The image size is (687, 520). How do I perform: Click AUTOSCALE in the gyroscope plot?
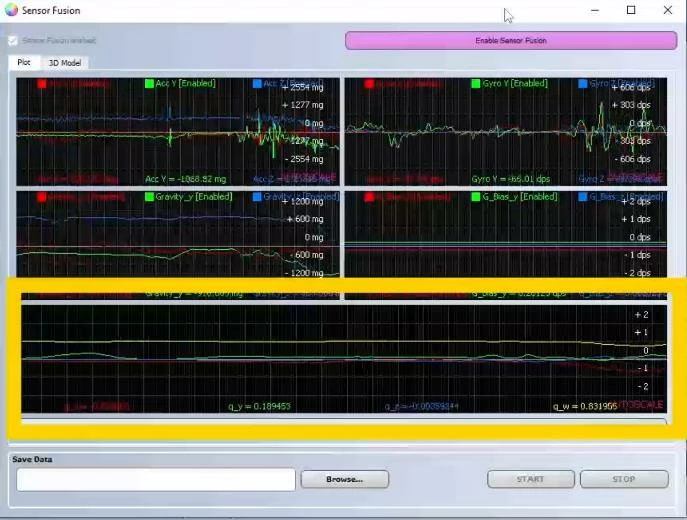point(637,177)
